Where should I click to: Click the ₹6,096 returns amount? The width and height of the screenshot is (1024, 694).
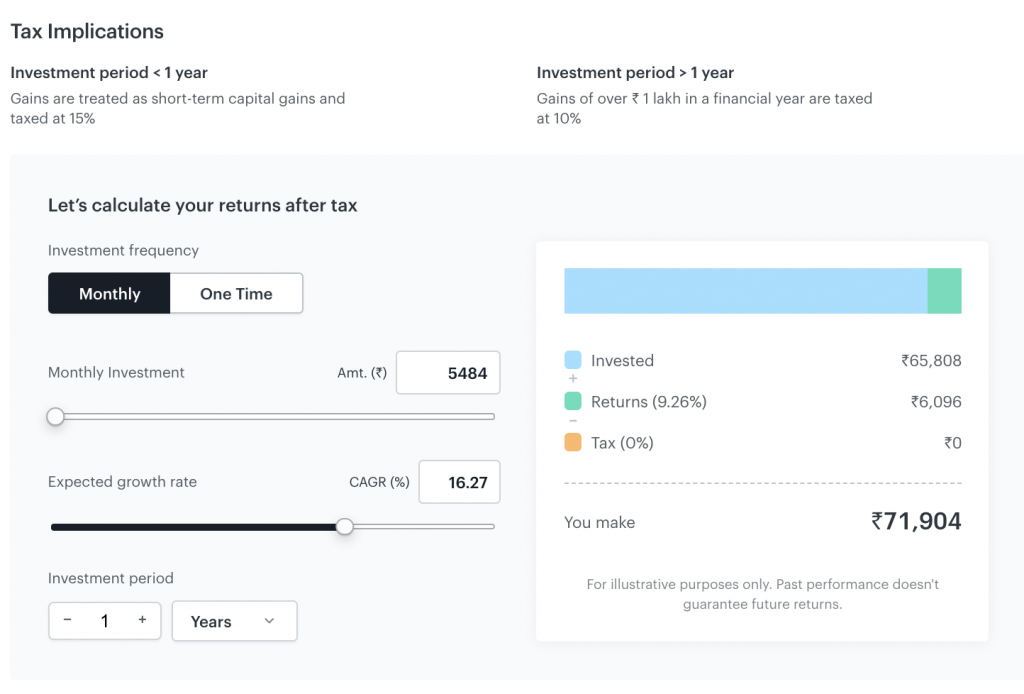[x=936, y=402]
